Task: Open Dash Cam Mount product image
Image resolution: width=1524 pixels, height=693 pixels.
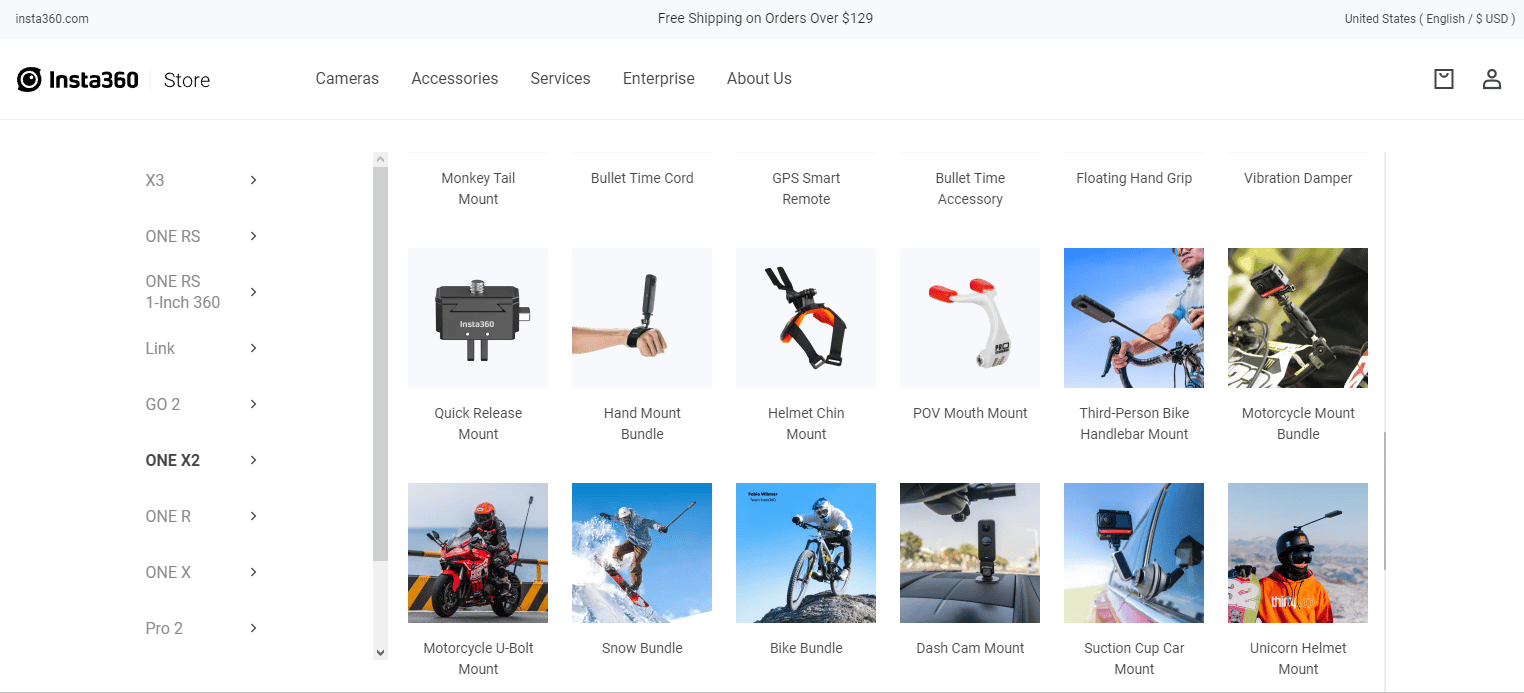Action: click(x=970, y=553)
